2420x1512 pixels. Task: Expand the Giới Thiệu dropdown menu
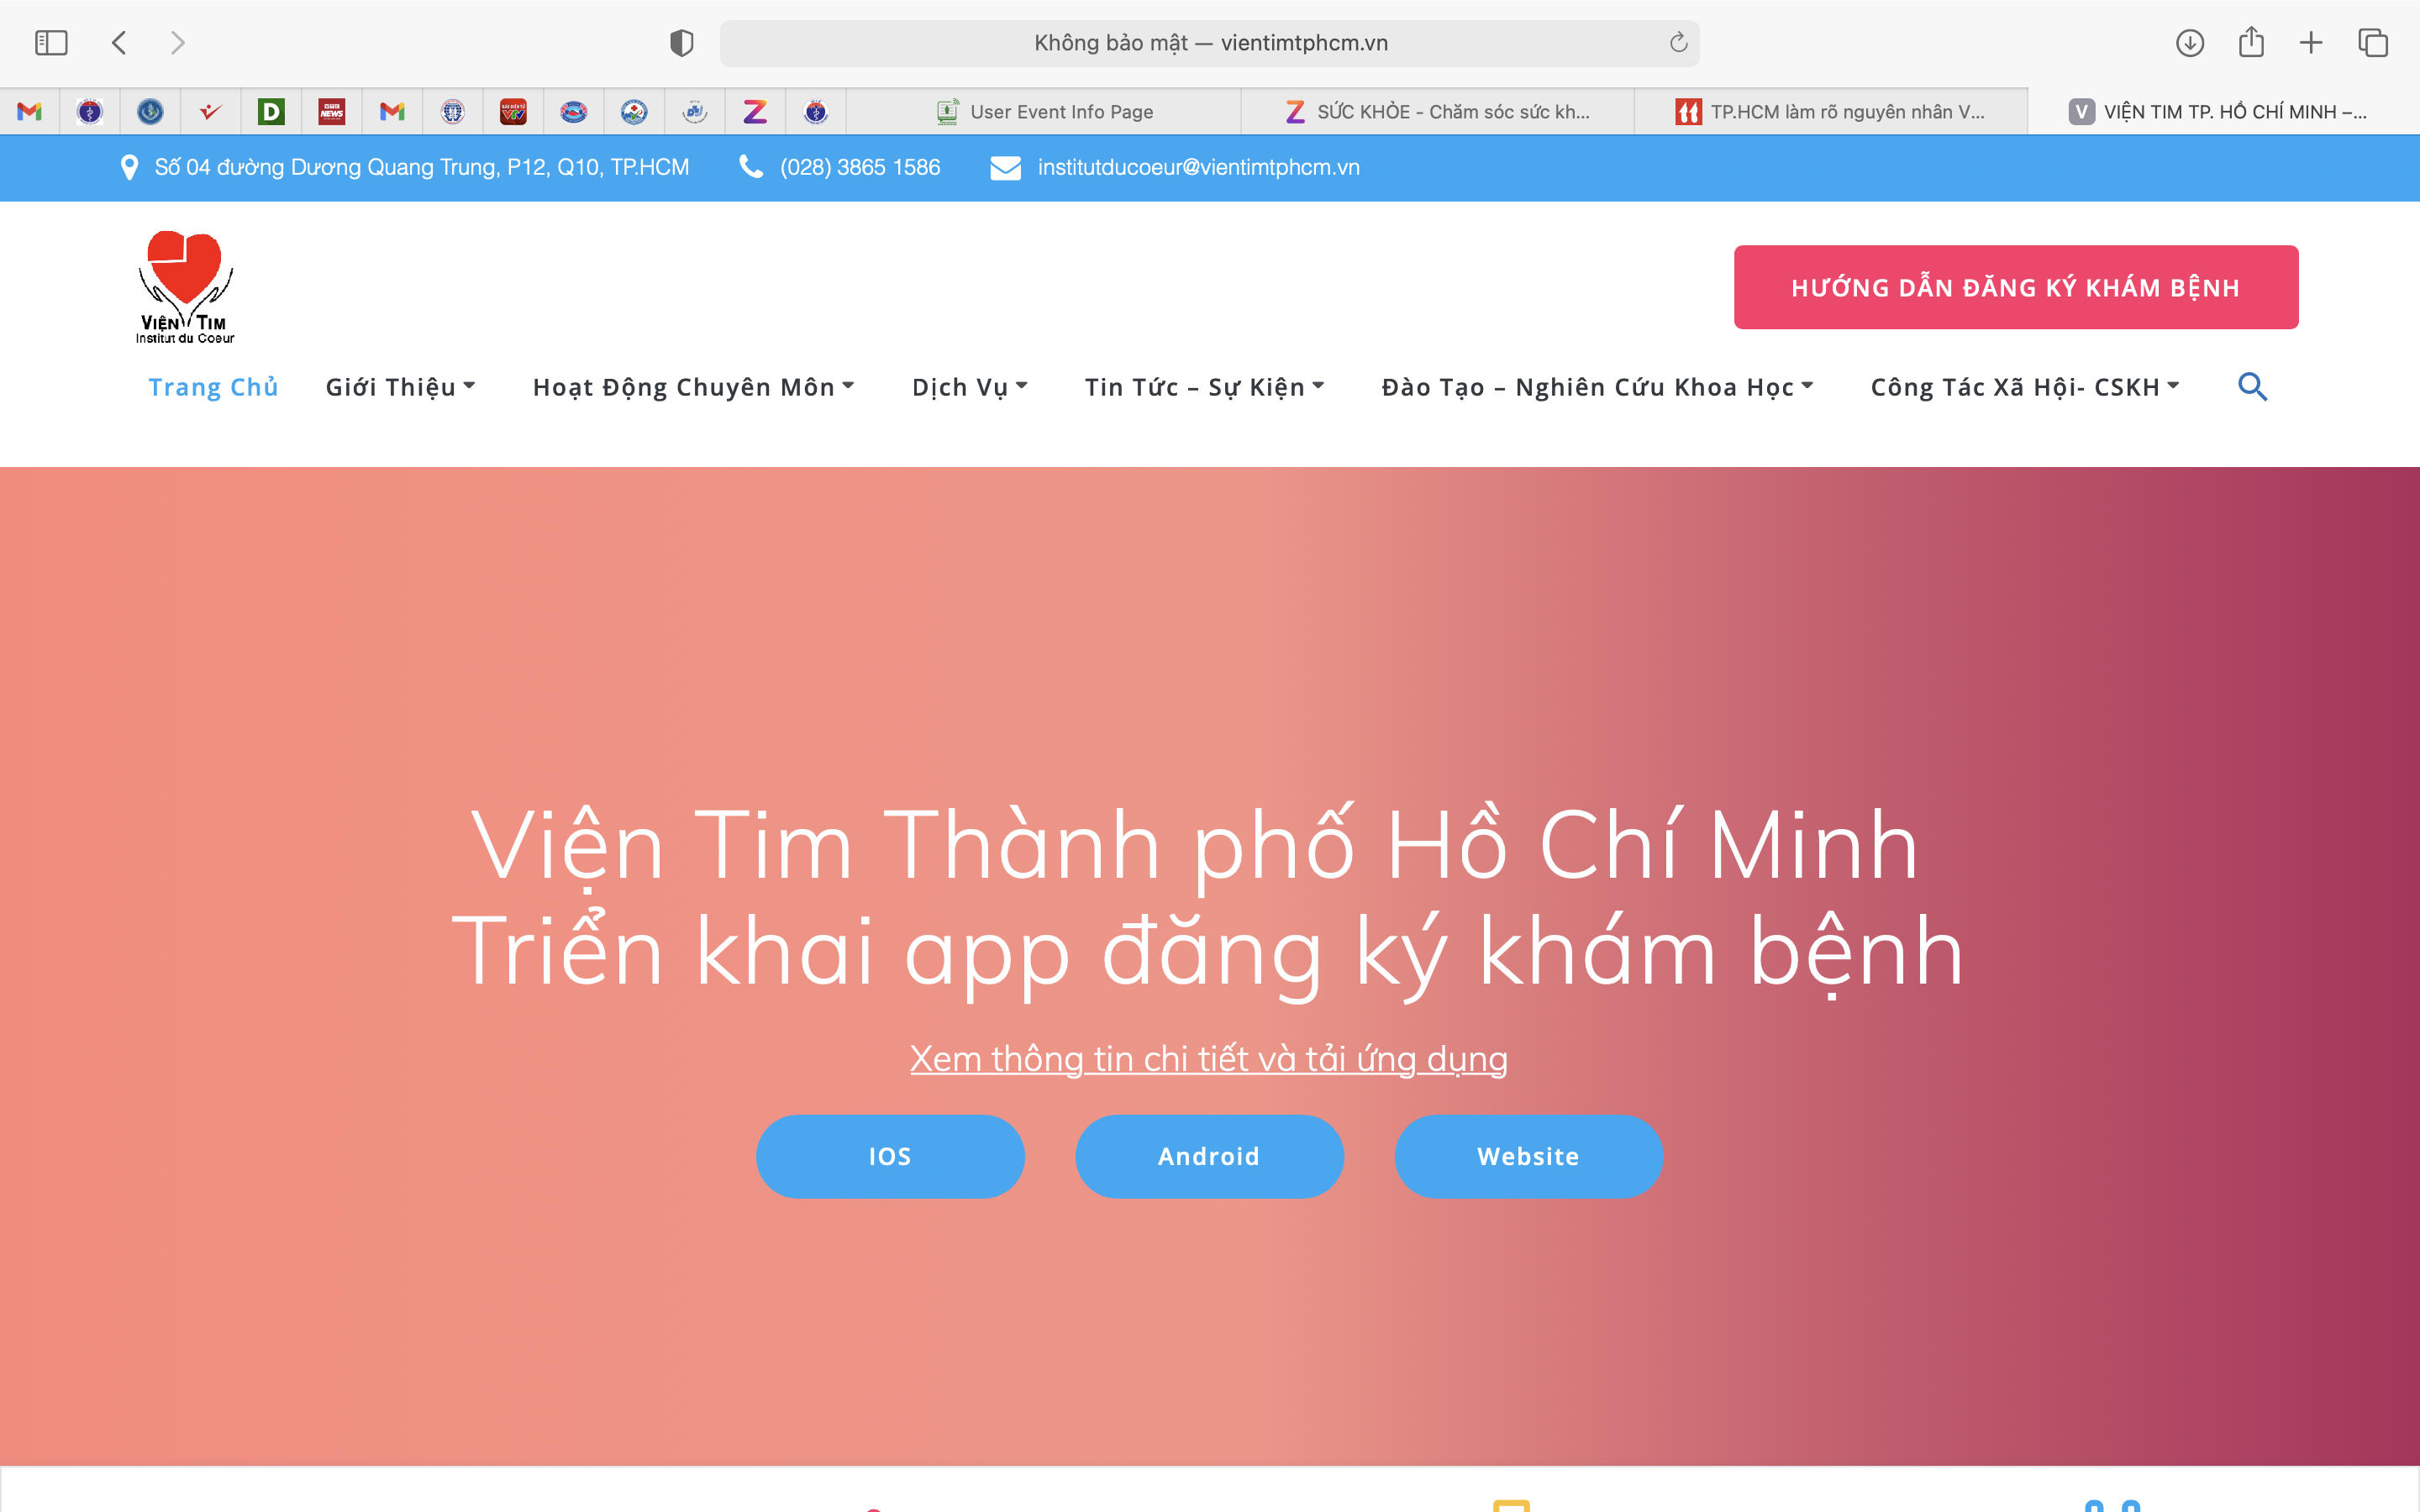400,387
